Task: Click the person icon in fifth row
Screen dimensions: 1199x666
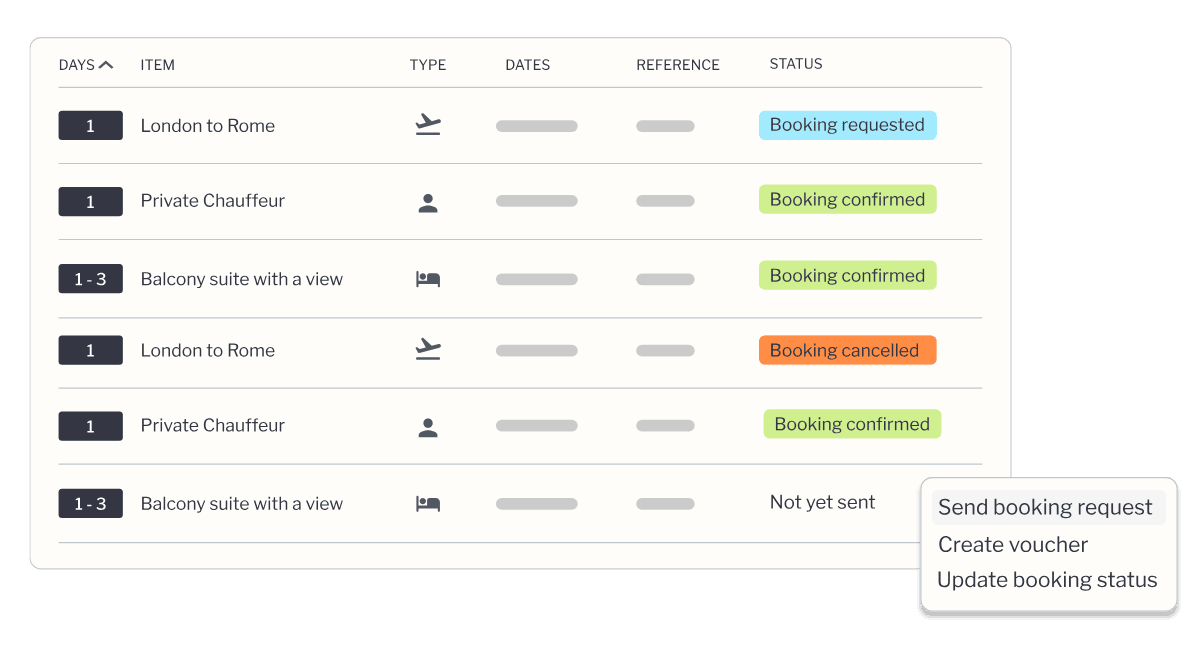Action: click(428, 428)
